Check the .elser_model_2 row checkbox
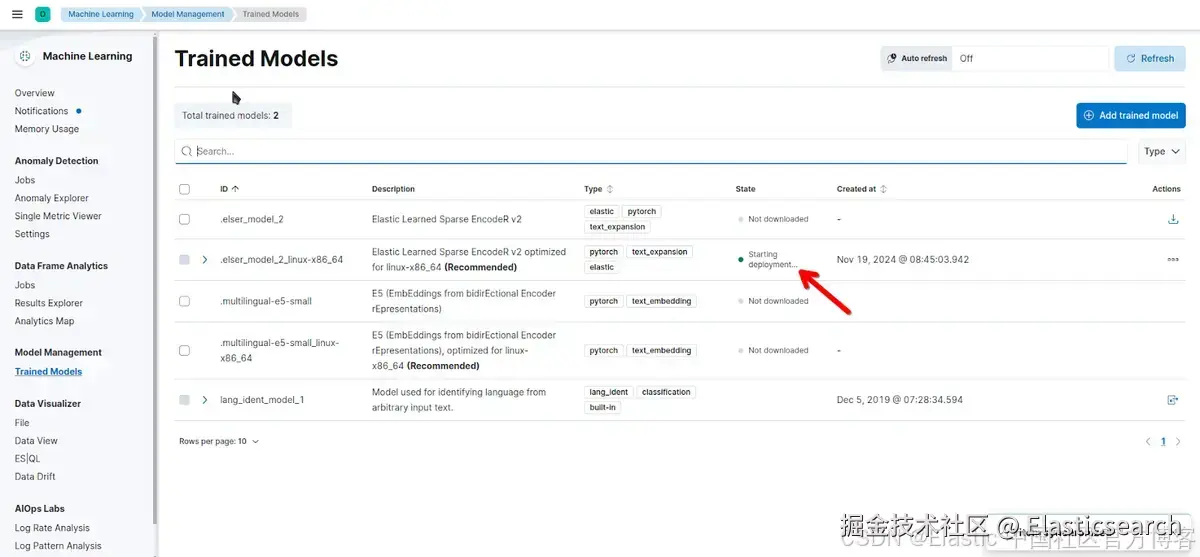1200x557 pixels. [184, 219]
